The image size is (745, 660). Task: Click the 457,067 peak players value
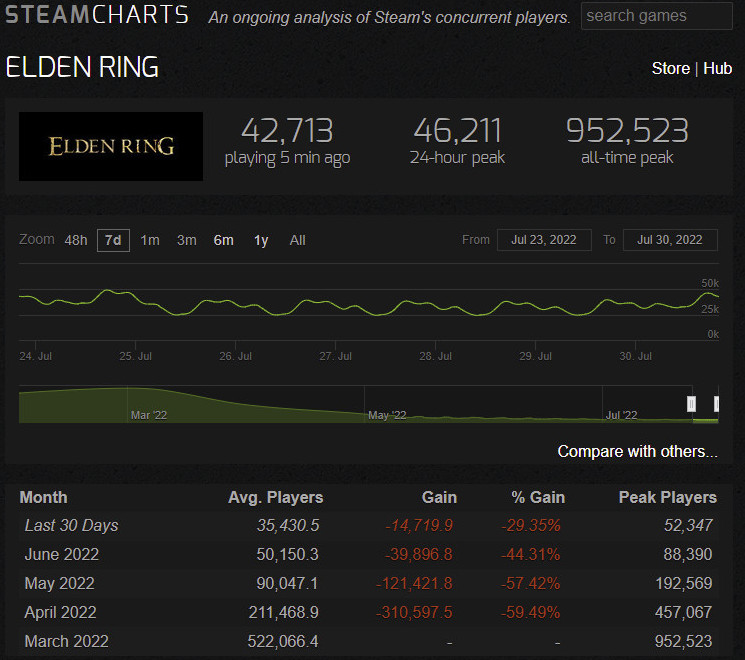pos(684,612)
